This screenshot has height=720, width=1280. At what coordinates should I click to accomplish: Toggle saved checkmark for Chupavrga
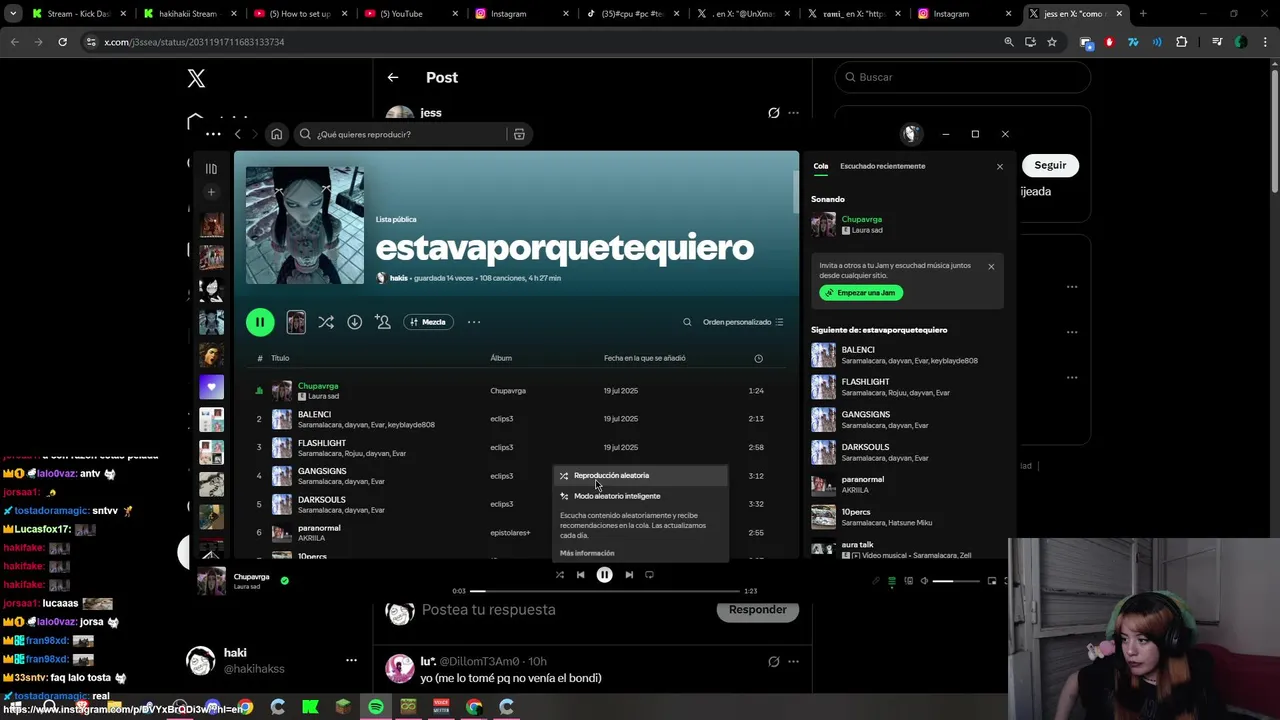coord(285,580)
